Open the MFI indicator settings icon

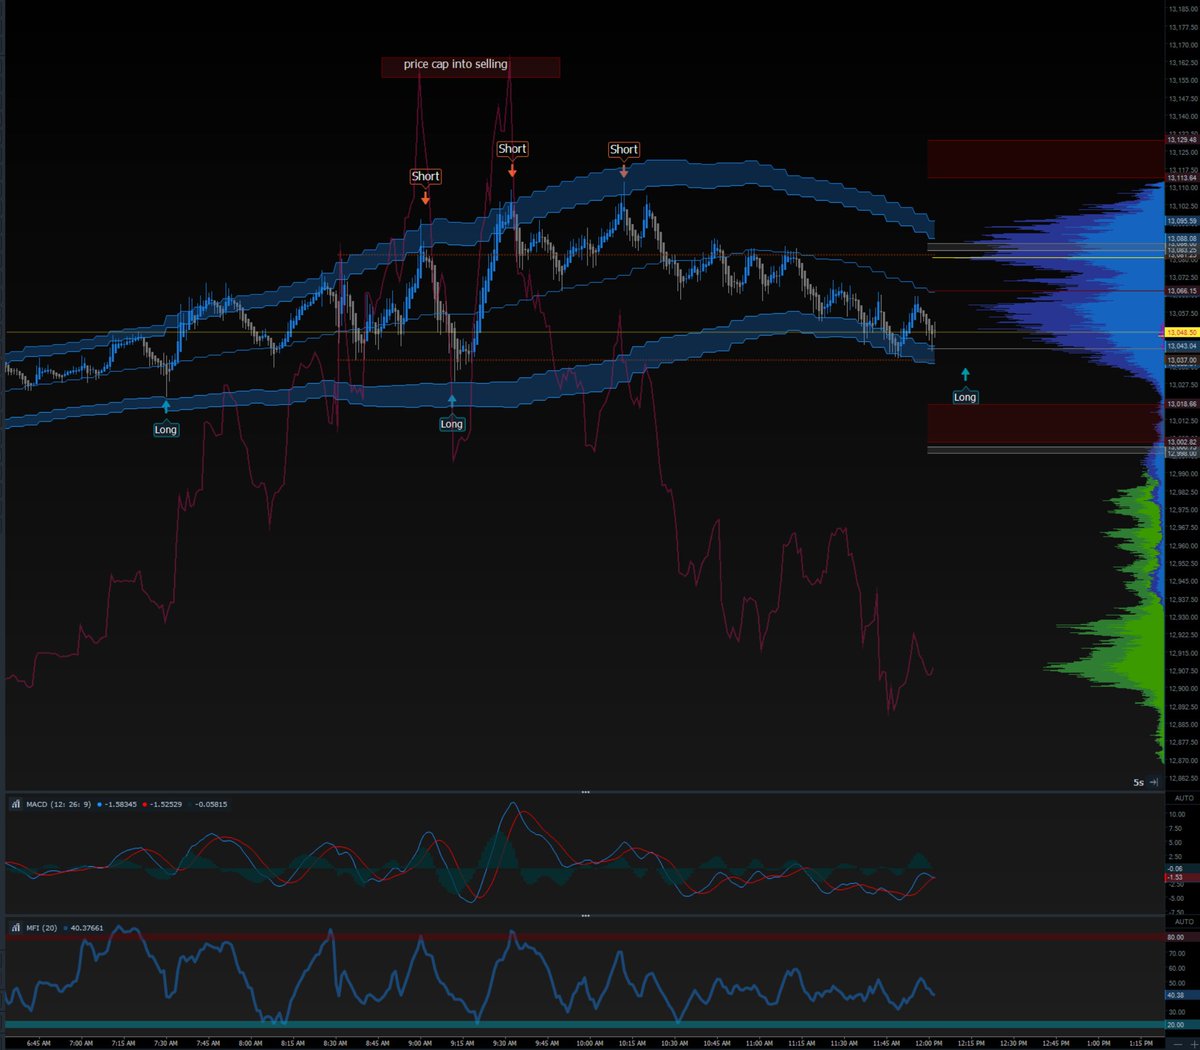16,928
